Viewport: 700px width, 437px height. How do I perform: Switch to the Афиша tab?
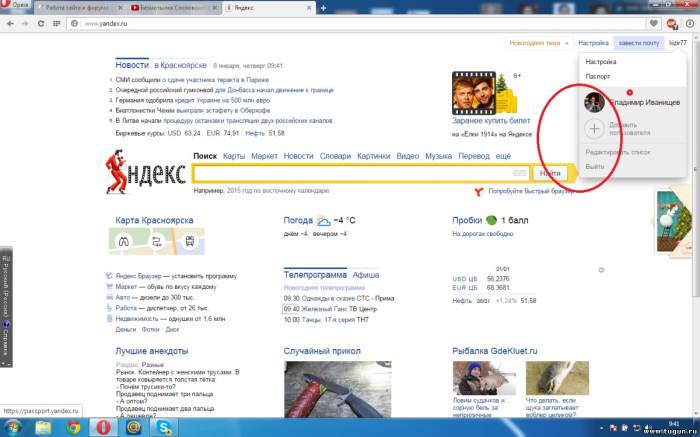point(366,275)
